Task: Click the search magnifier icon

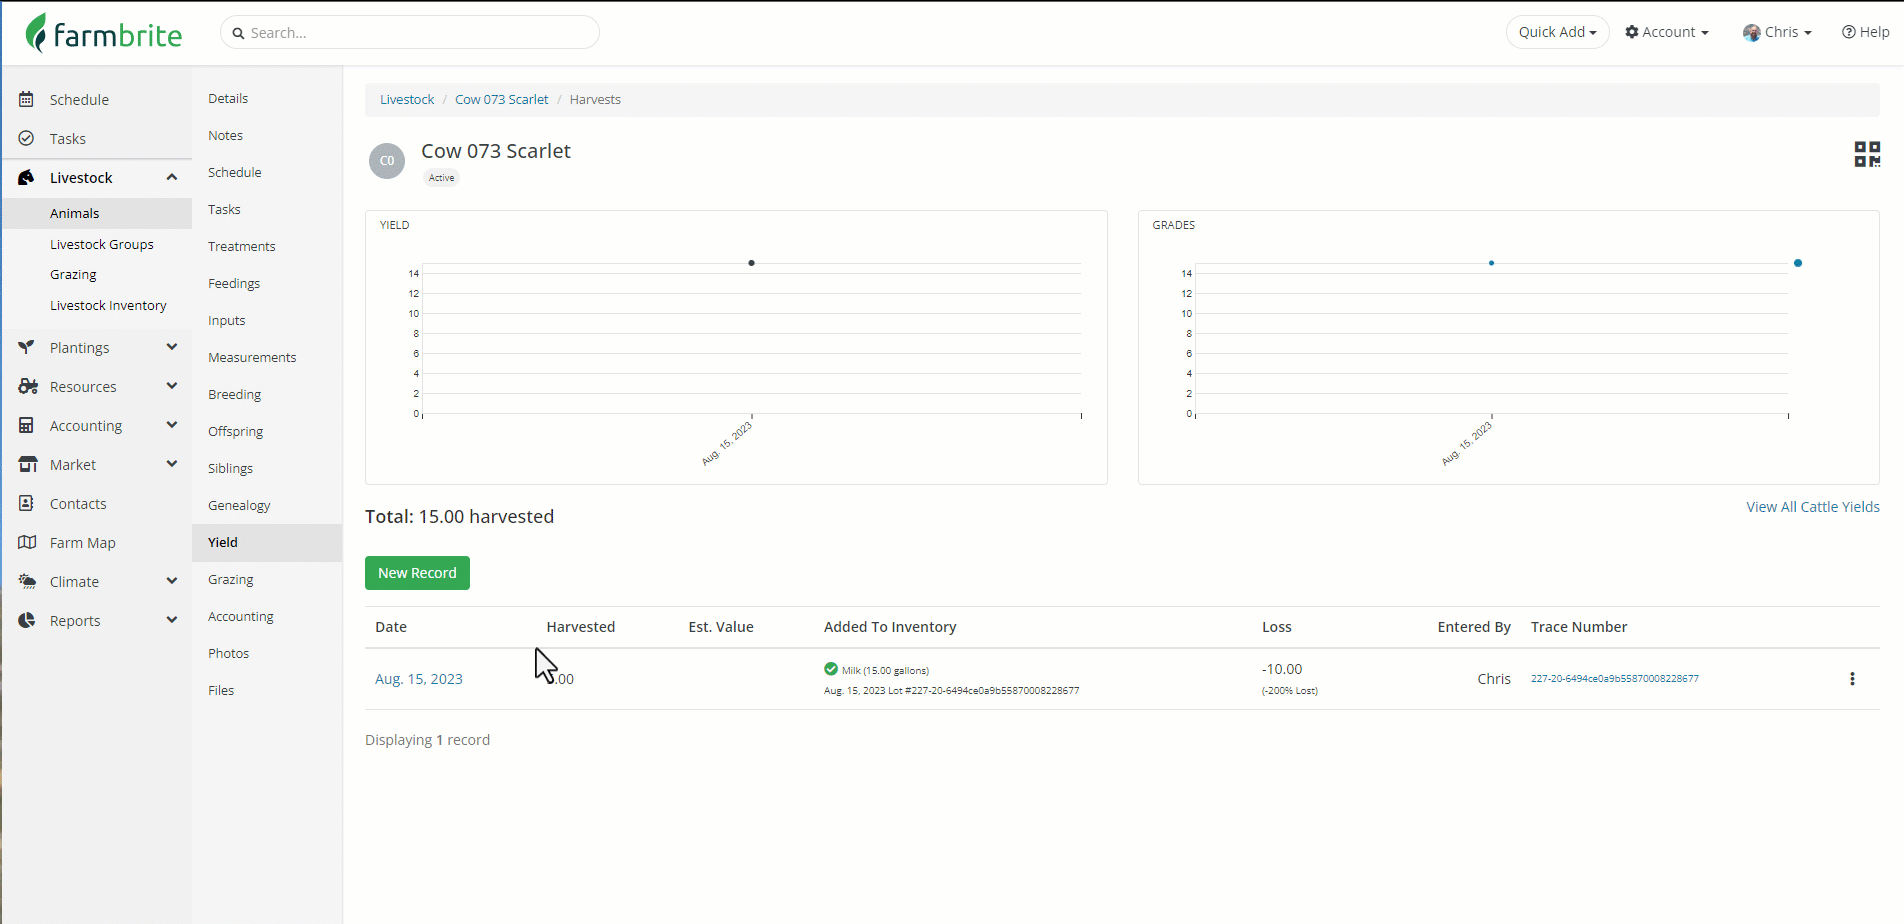Action: click(238, 33)
